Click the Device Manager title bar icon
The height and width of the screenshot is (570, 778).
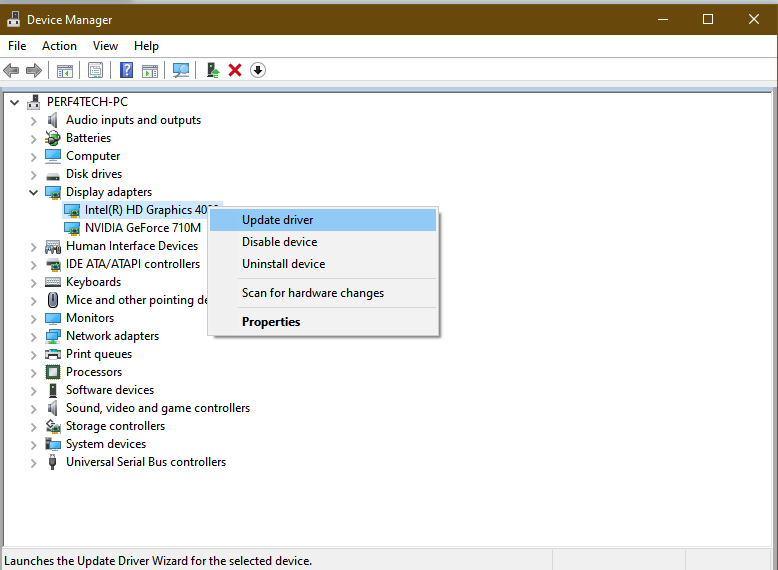13,20
